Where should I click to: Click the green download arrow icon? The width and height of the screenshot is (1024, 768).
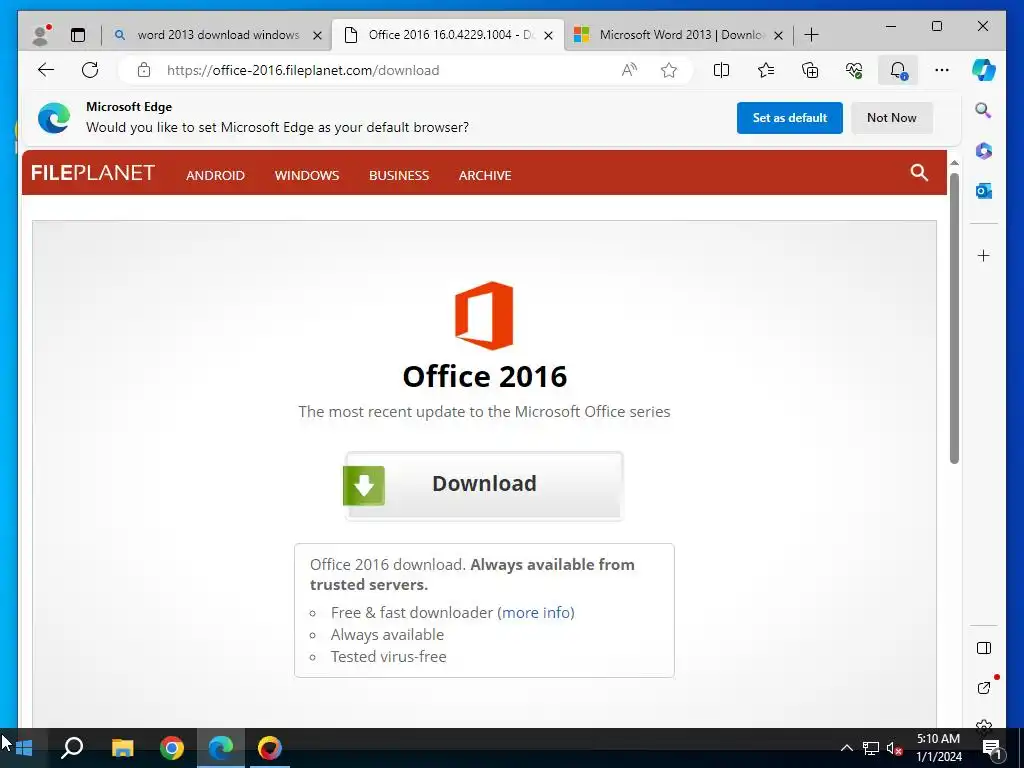pyautogui.click(x=364, y=485)
